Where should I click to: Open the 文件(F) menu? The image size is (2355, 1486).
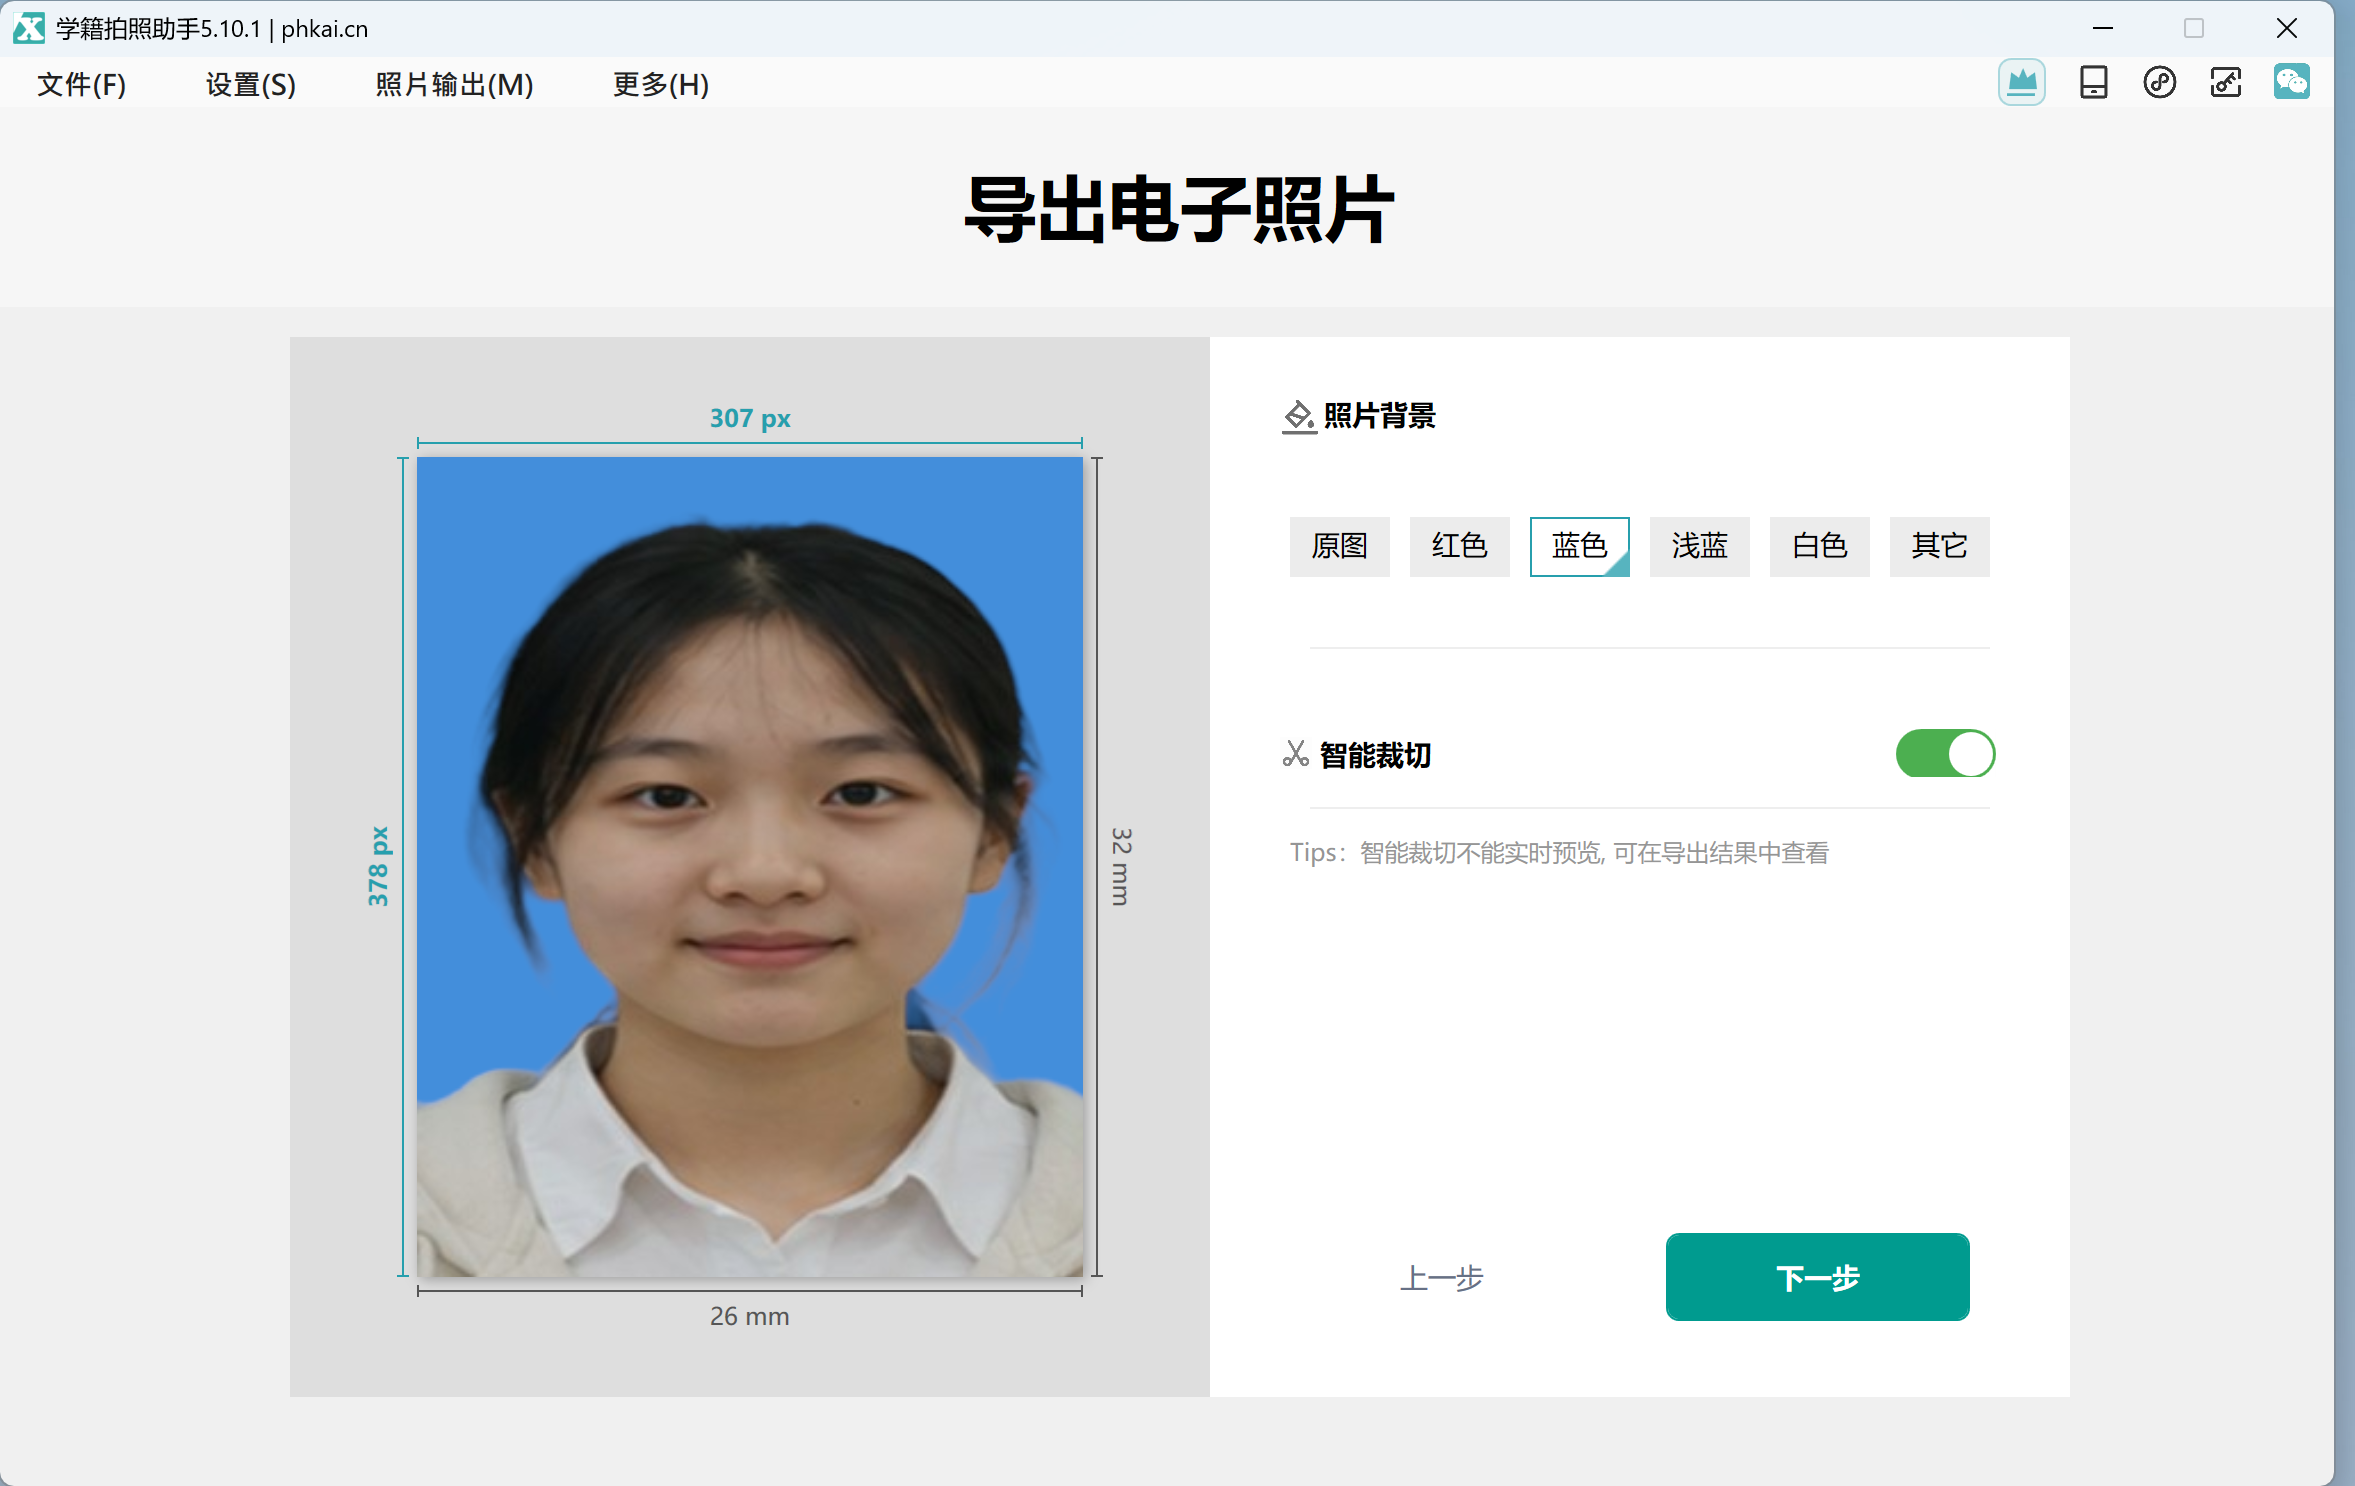click(x=82, y=84)
